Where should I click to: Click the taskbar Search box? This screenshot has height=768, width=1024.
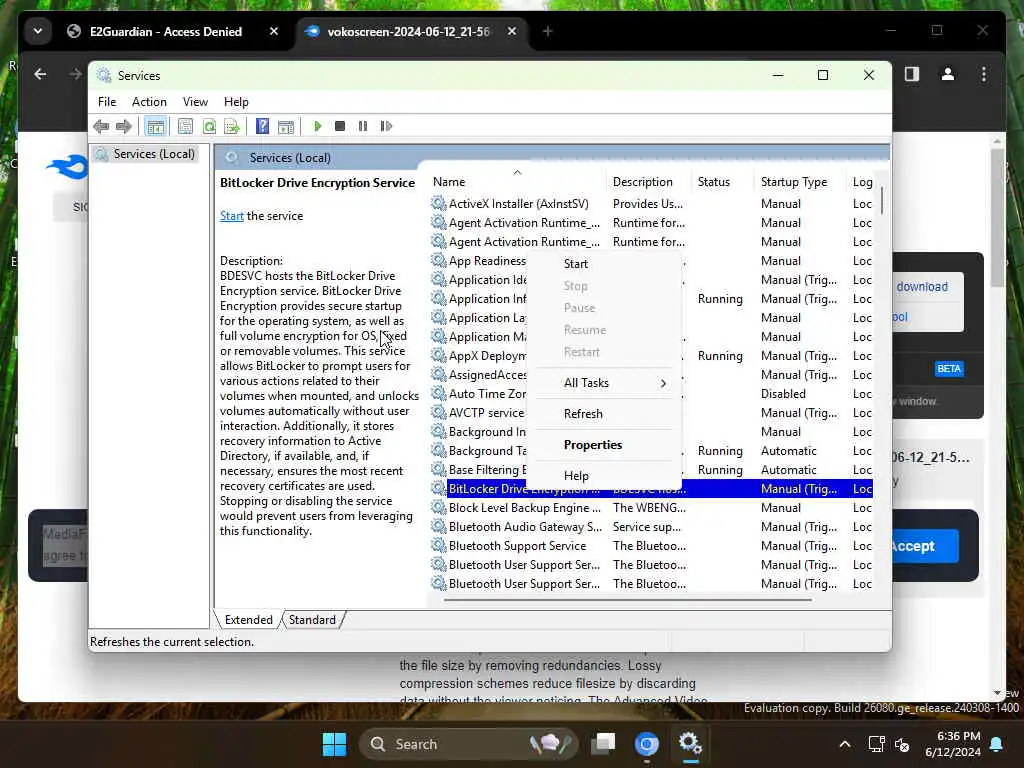click(x=471, y=744)
